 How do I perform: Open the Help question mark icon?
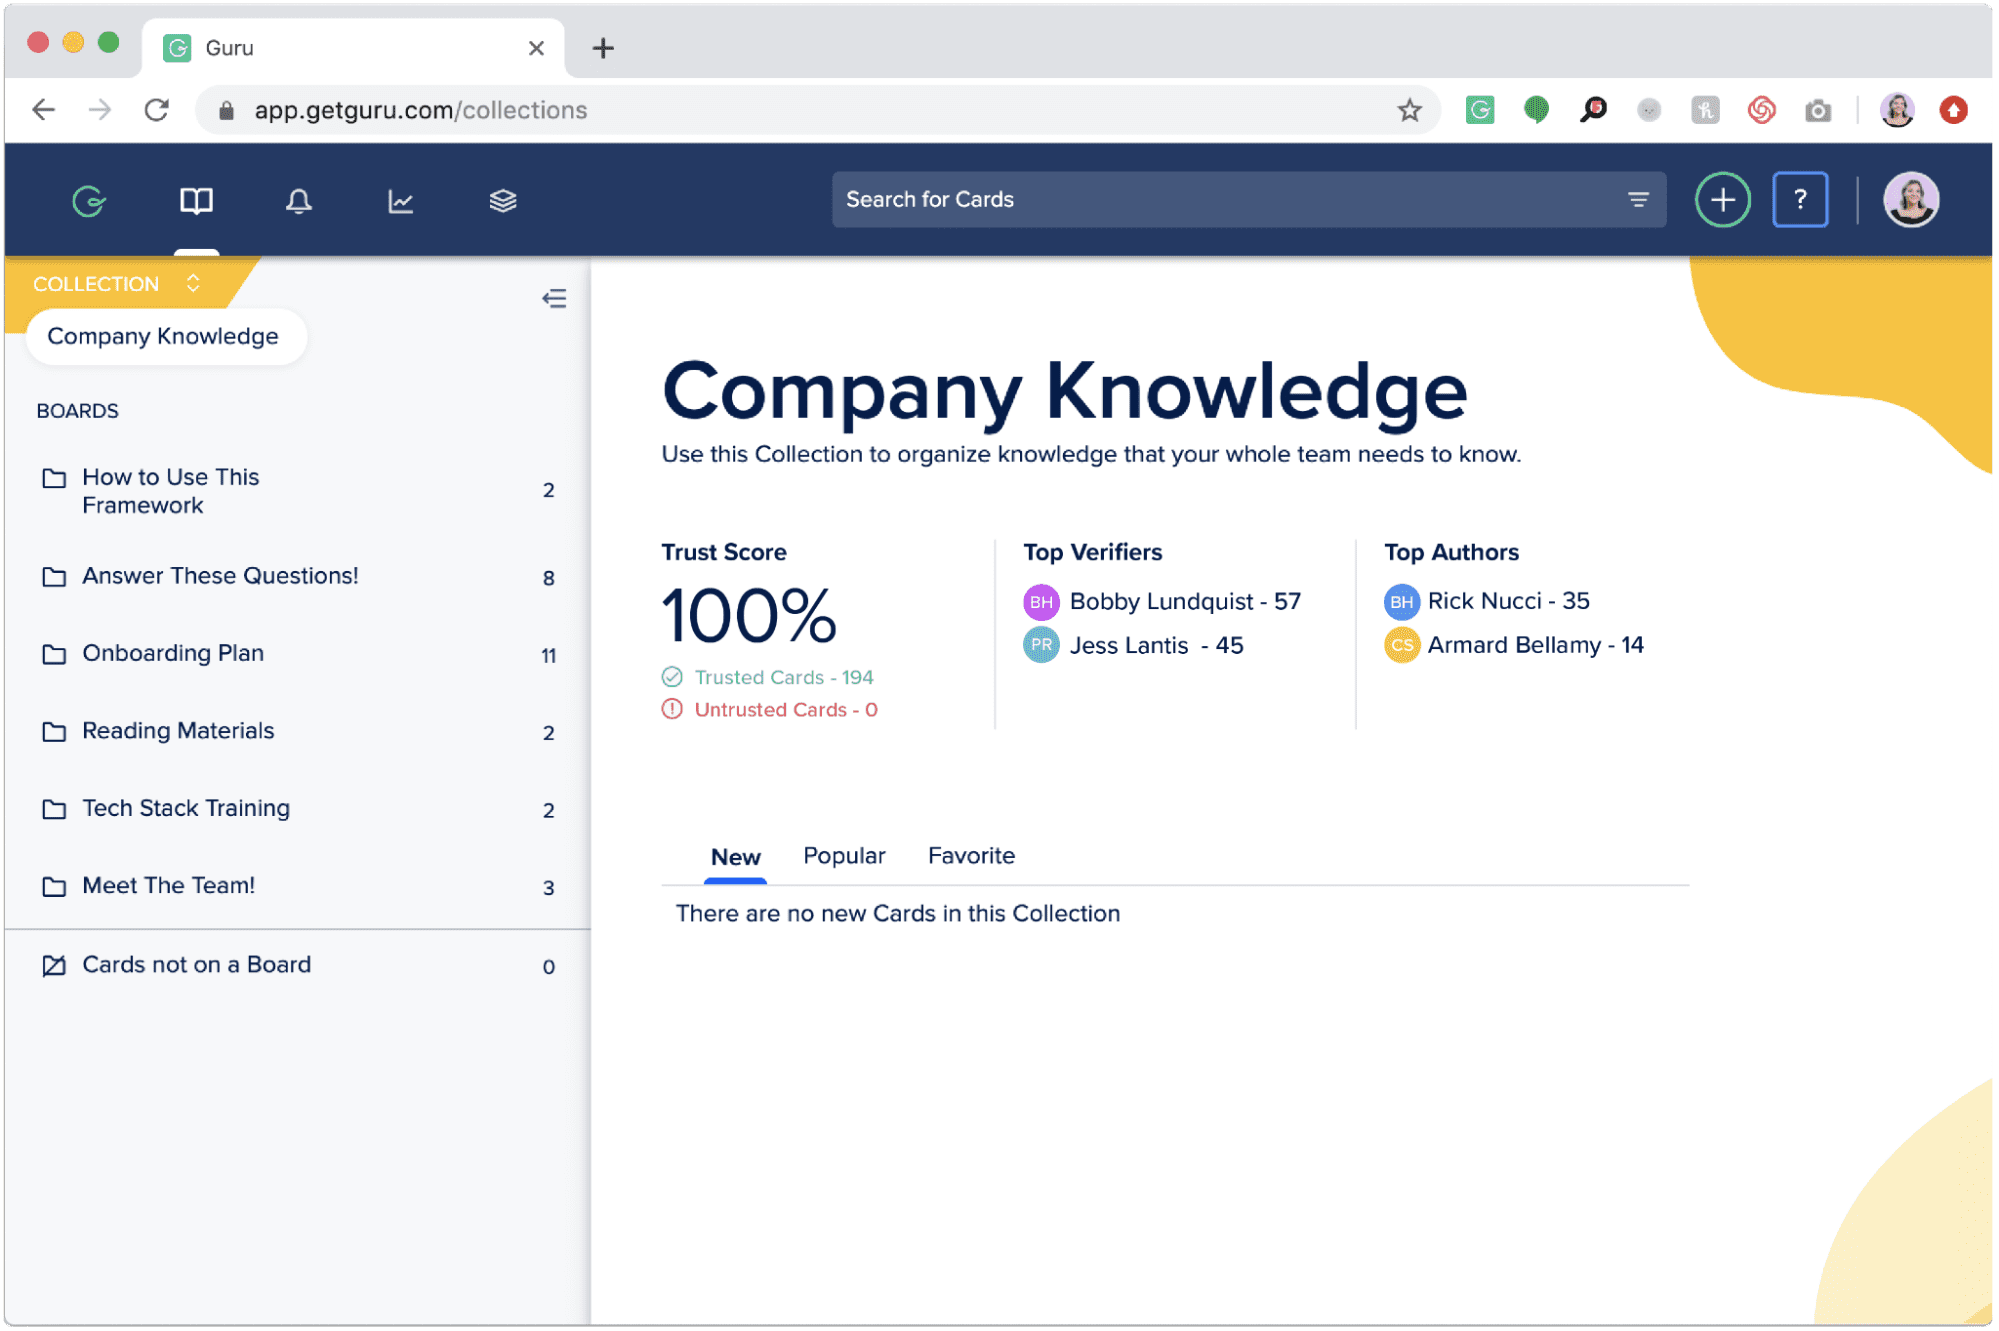(x=1799, y=199)
